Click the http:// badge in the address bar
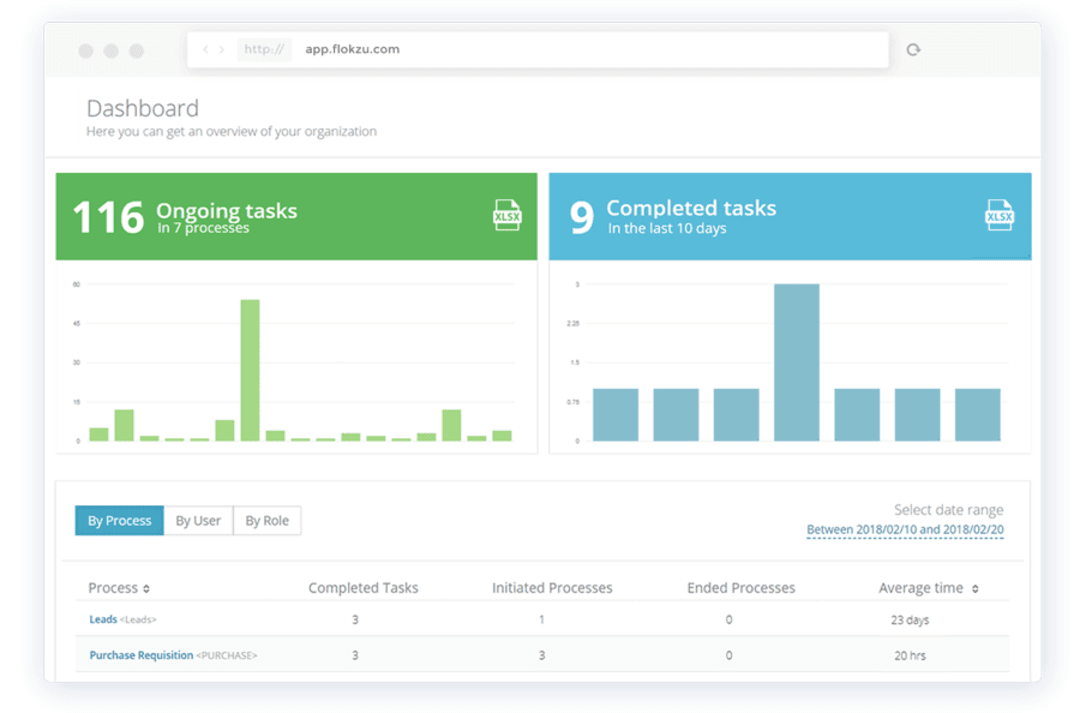The height and width of the screenshot is (713, 1080). click(263, 49)
